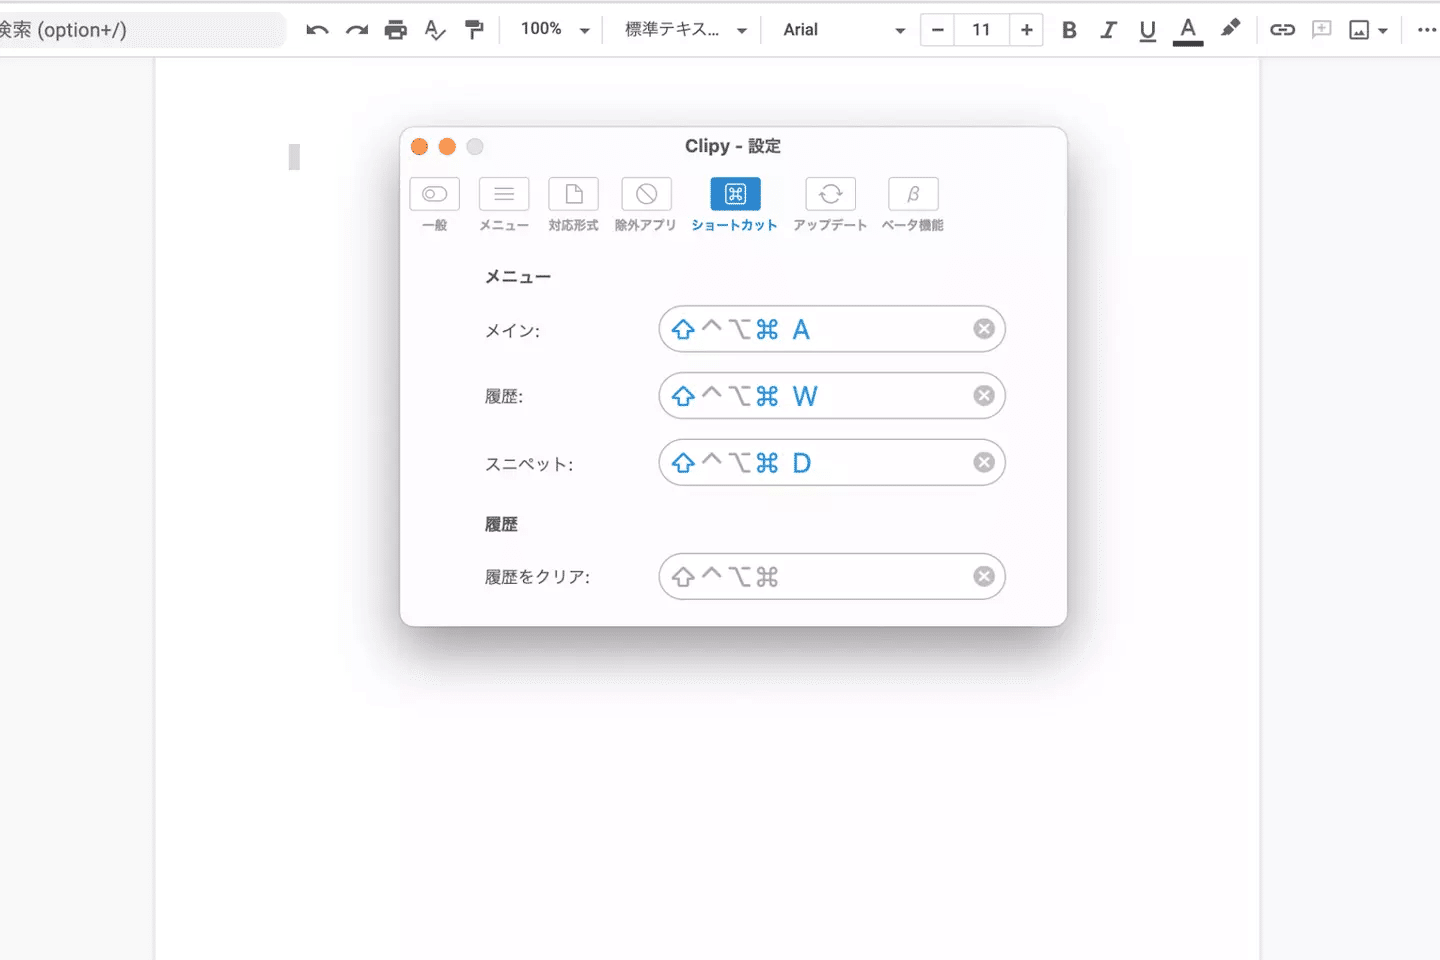Image resolution: width=1440 pixels, height=960 pixels.
Task: Click the add comment icon
Action: point(1321,30)
